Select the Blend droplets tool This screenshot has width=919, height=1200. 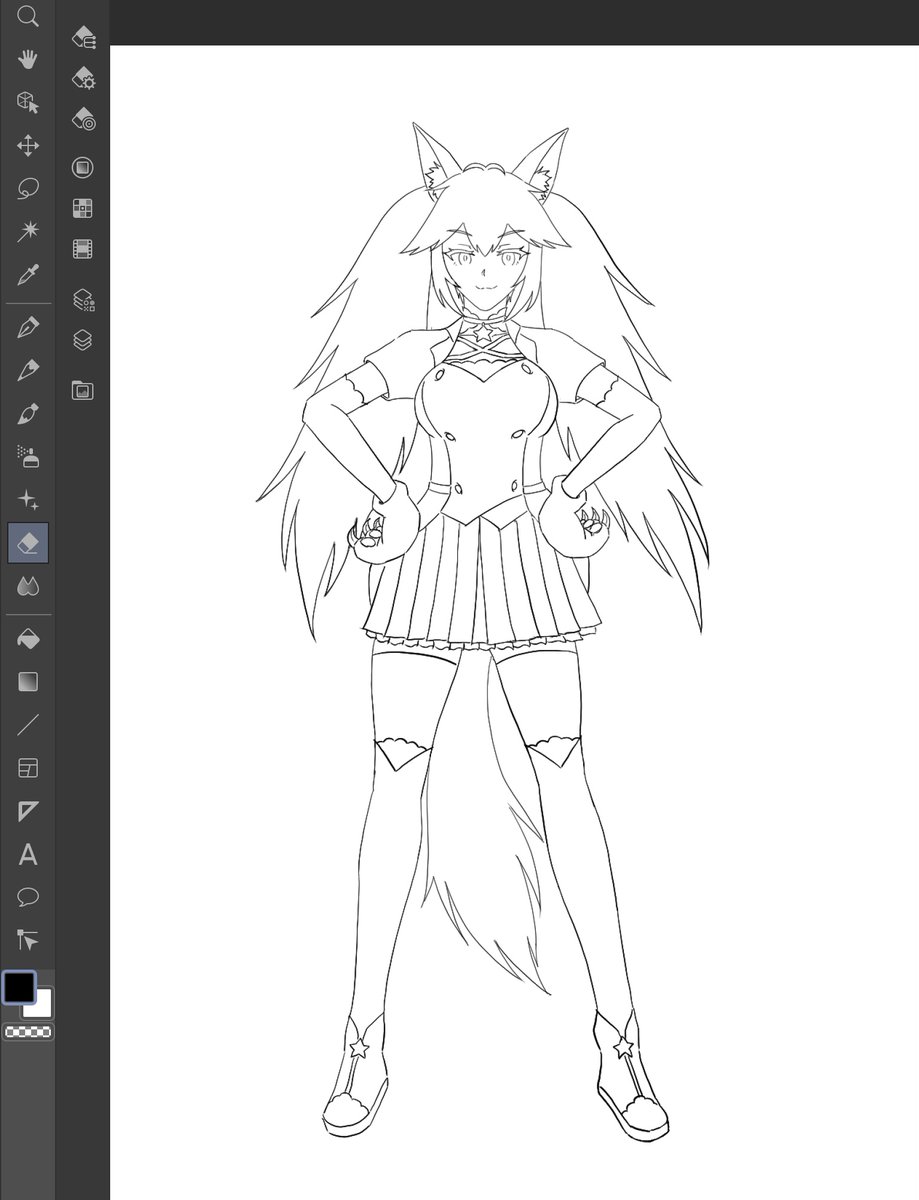click(x=28, y=586)
